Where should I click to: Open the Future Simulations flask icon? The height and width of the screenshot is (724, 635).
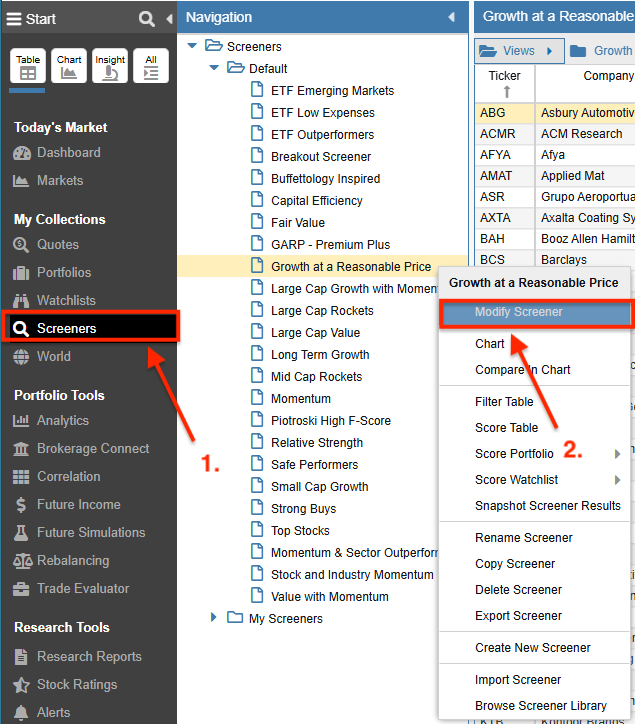21,532
